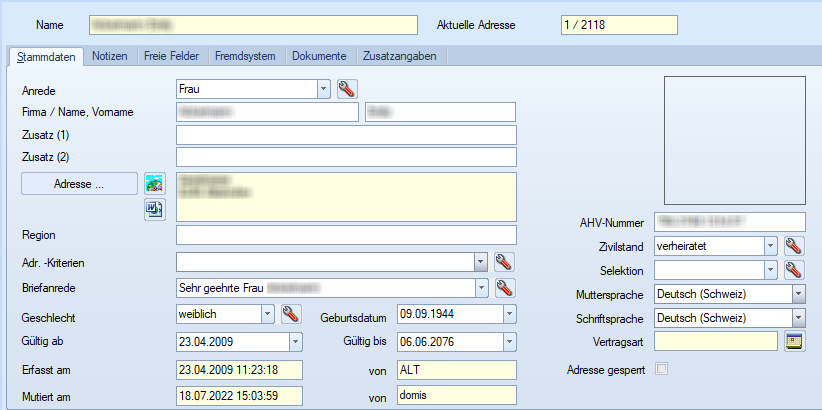The image size is (822, 410).
Task: Open the Gültig bis date dropdown
Action: tap(510, 342)
